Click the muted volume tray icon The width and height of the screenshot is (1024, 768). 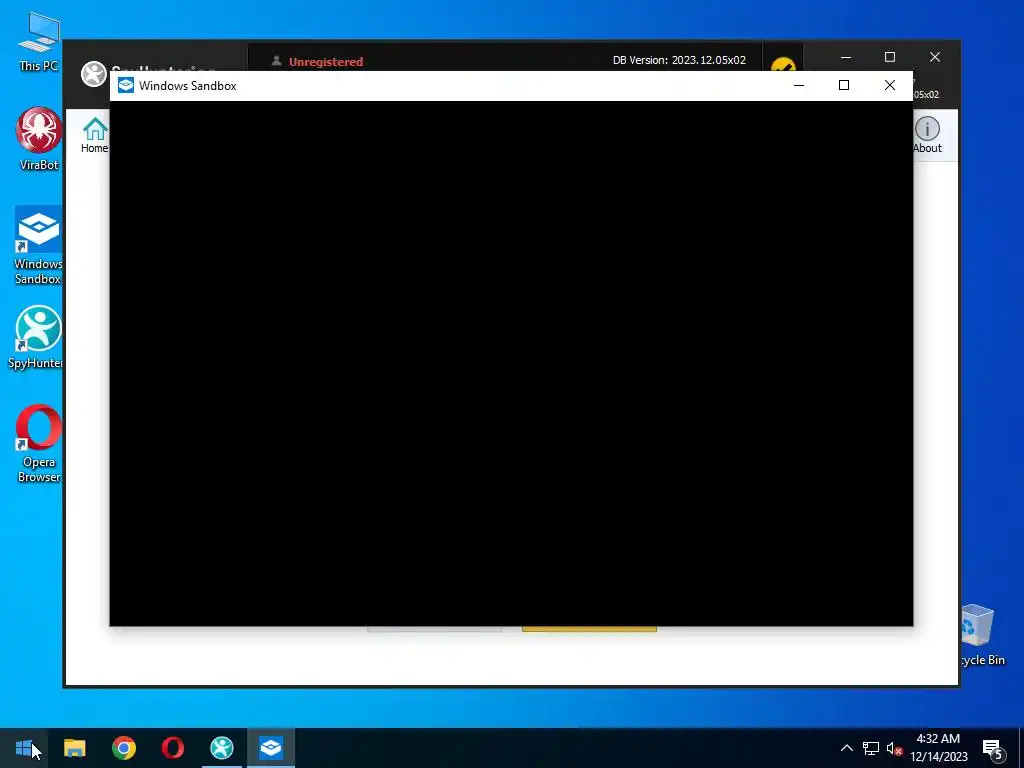(x=894, y=748)
